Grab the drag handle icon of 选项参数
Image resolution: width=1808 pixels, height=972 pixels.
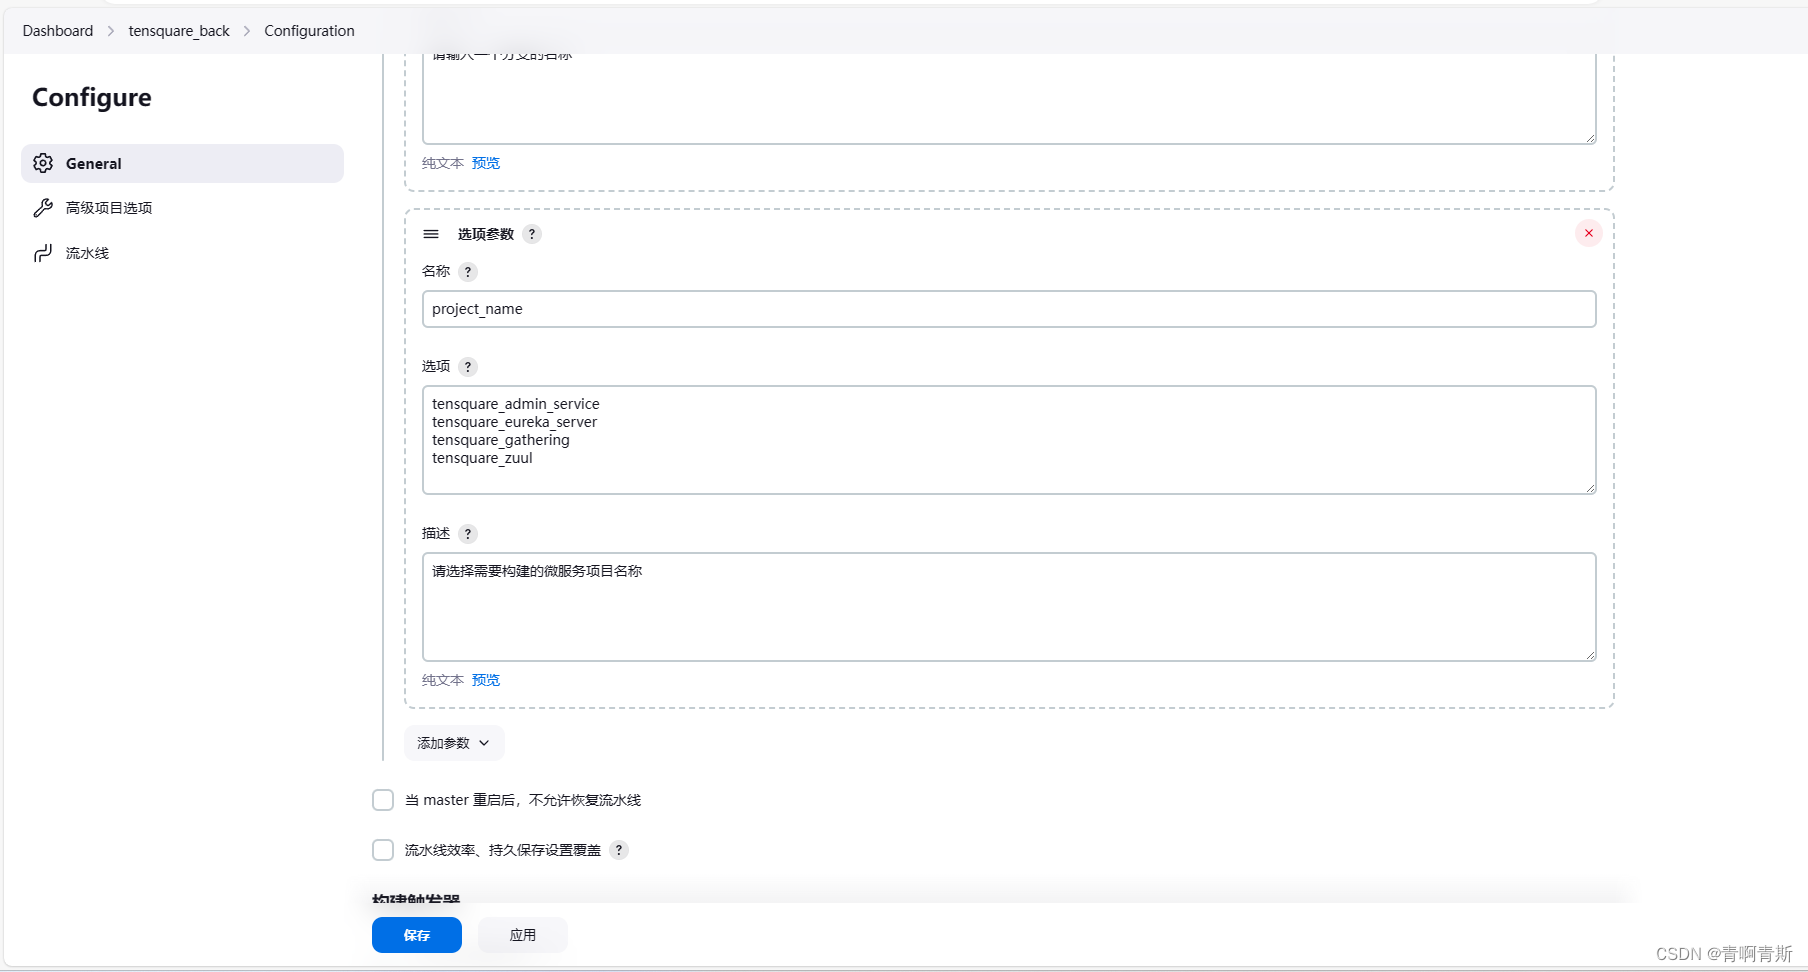tap(431, 234)
